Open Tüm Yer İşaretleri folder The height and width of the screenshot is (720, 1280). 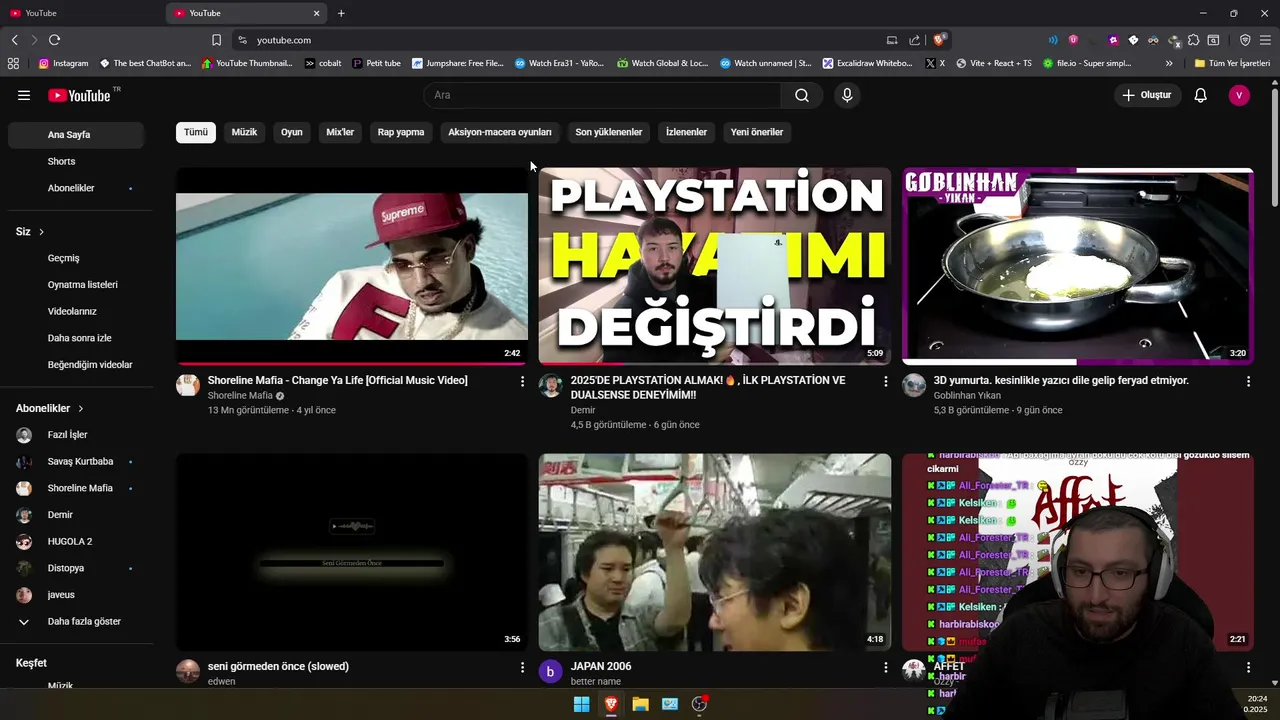[1232, 63]
